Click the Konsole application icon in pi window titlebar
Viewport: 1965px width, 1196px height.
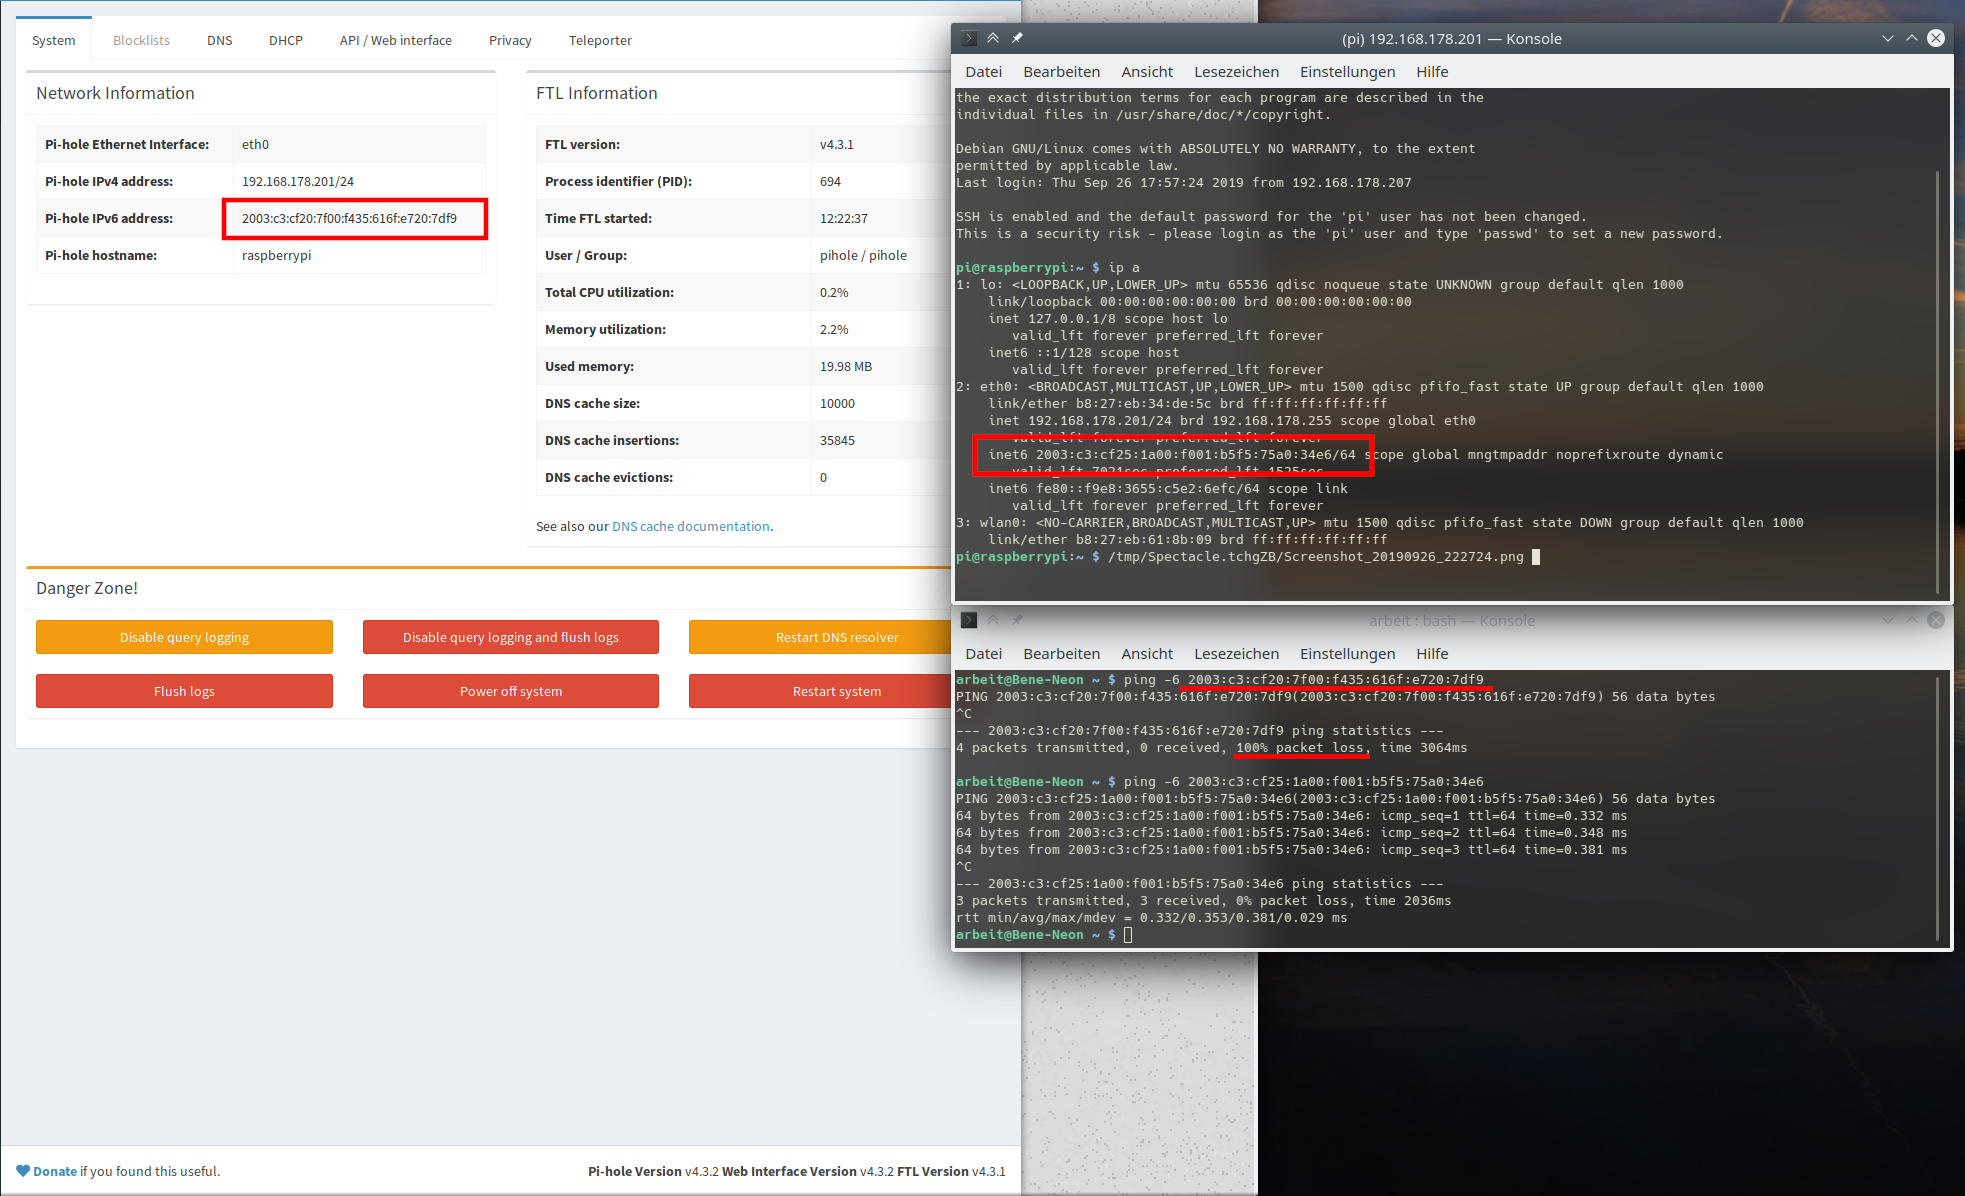click(967, 38)
